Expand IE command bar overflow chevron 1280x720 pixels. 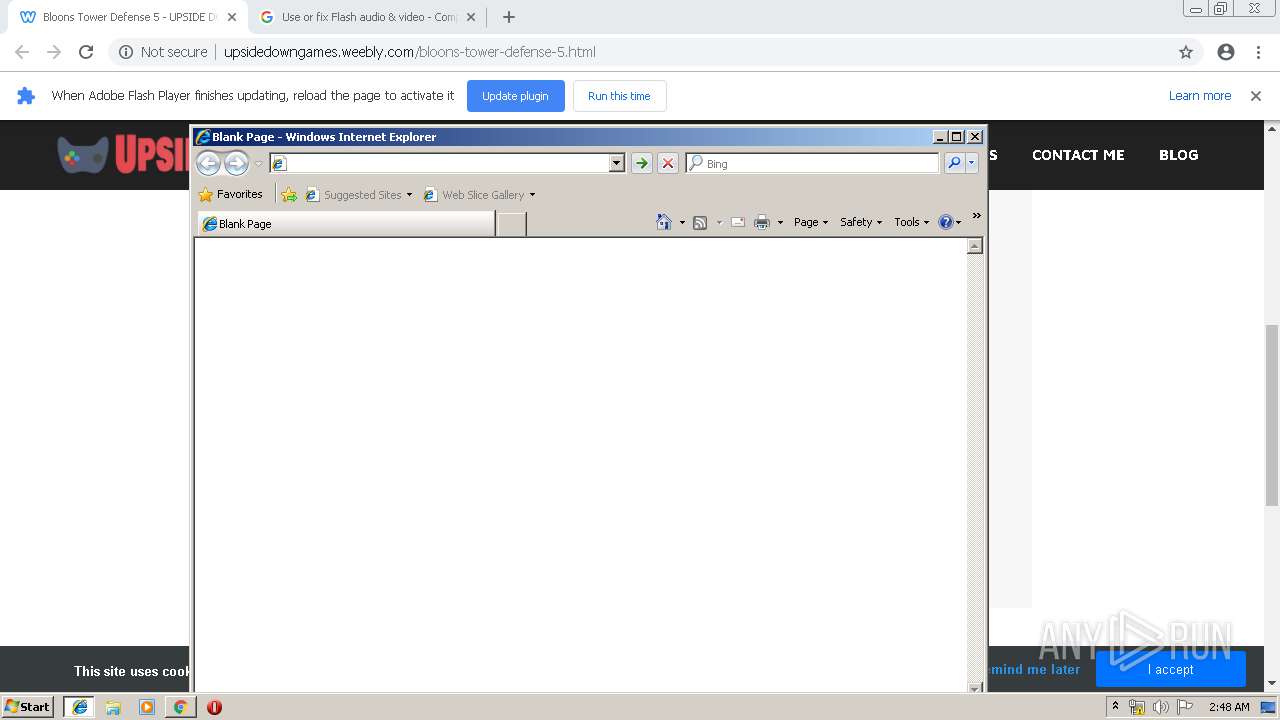click(x=977, y=216)
